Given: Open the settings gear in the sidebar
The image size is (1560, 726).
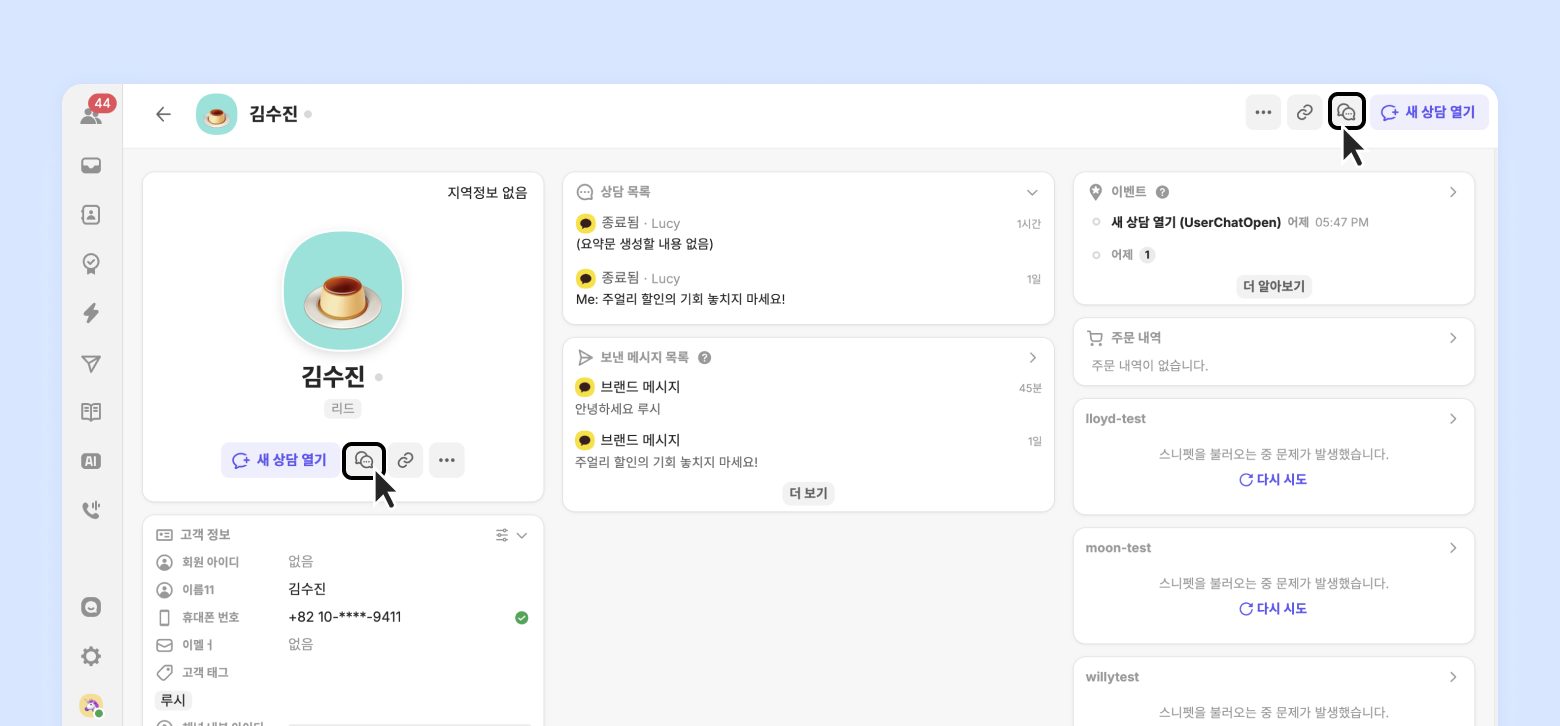Looking at the screenshot, I should 91,656.
